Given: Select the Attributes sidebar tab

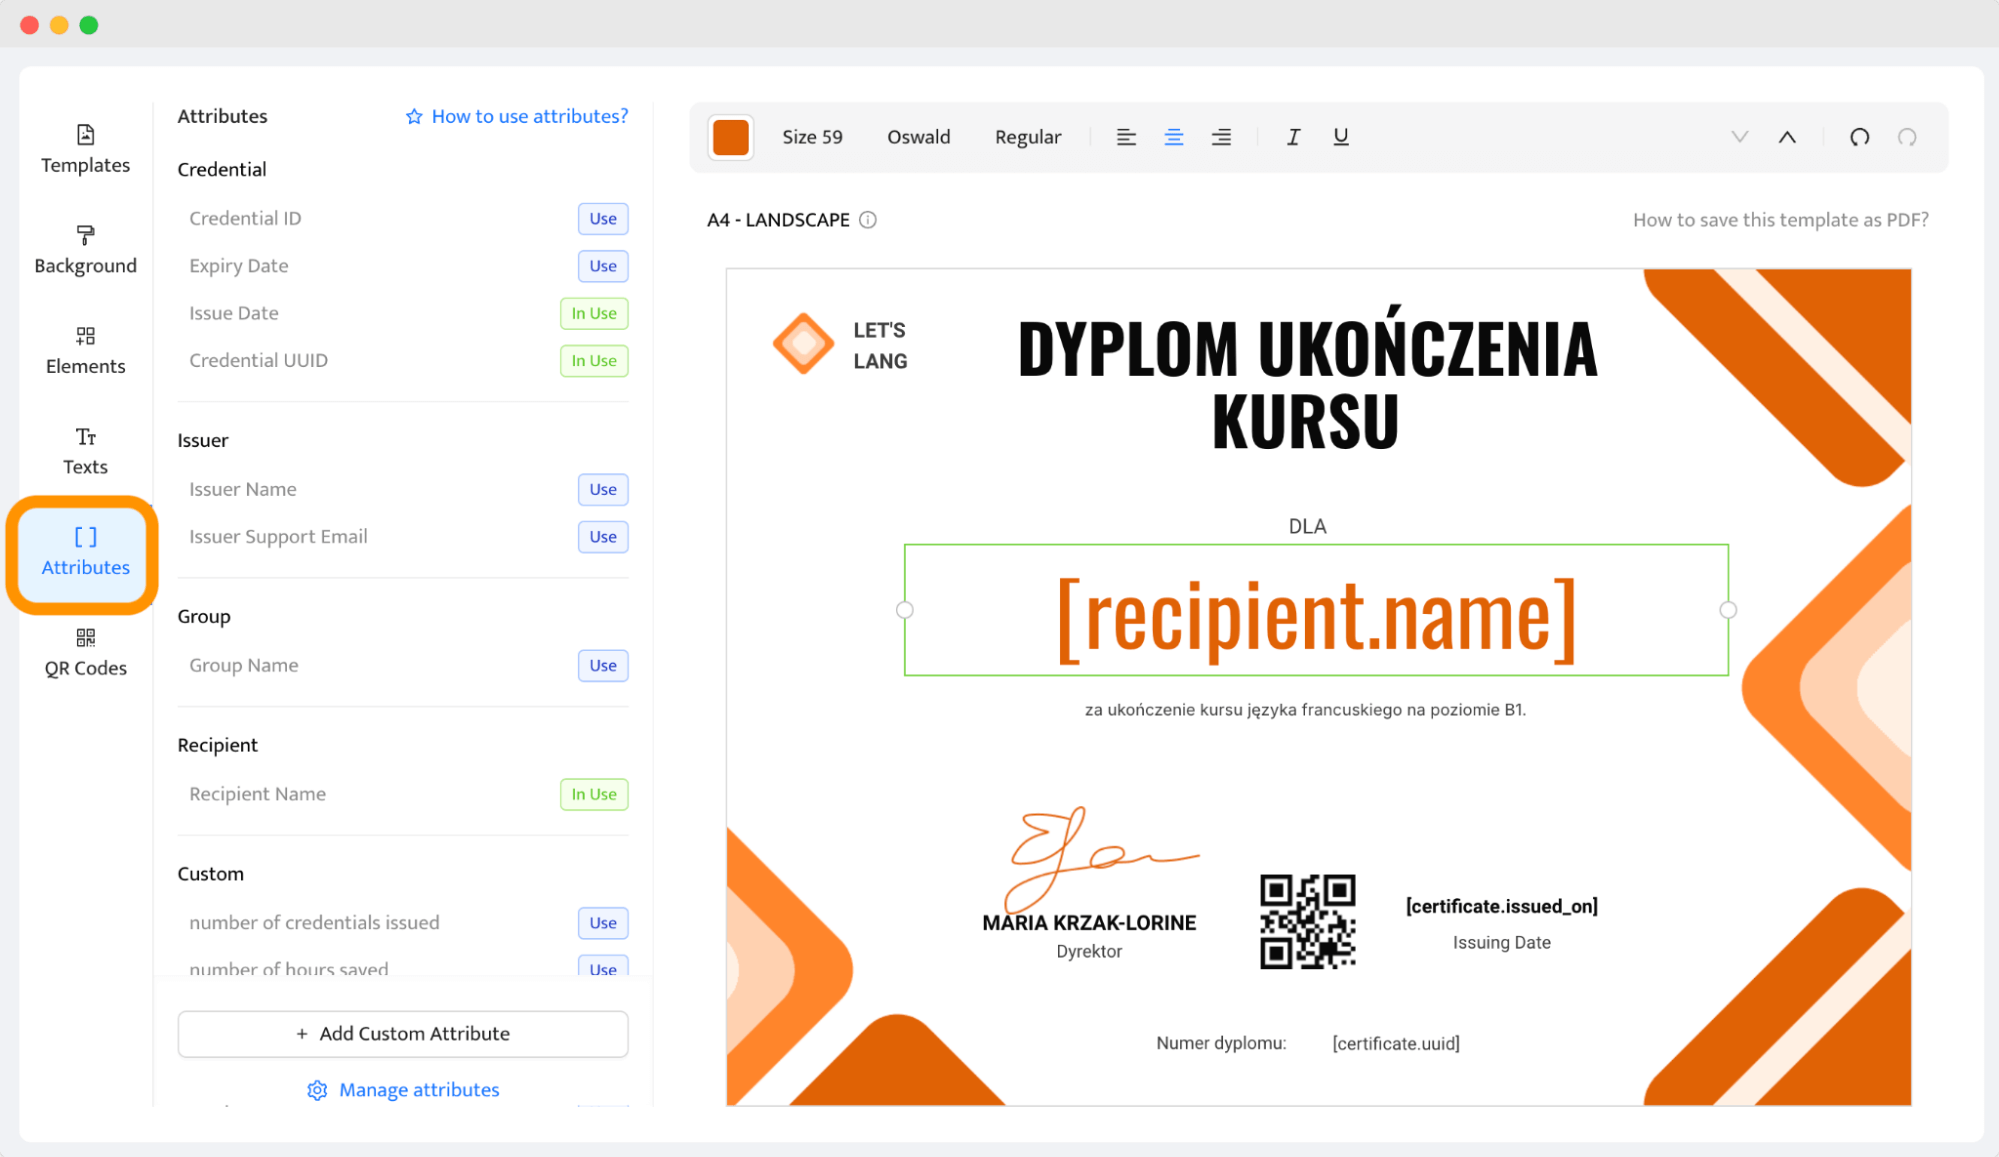Looking at the screenshot, I should click(85, 552).
